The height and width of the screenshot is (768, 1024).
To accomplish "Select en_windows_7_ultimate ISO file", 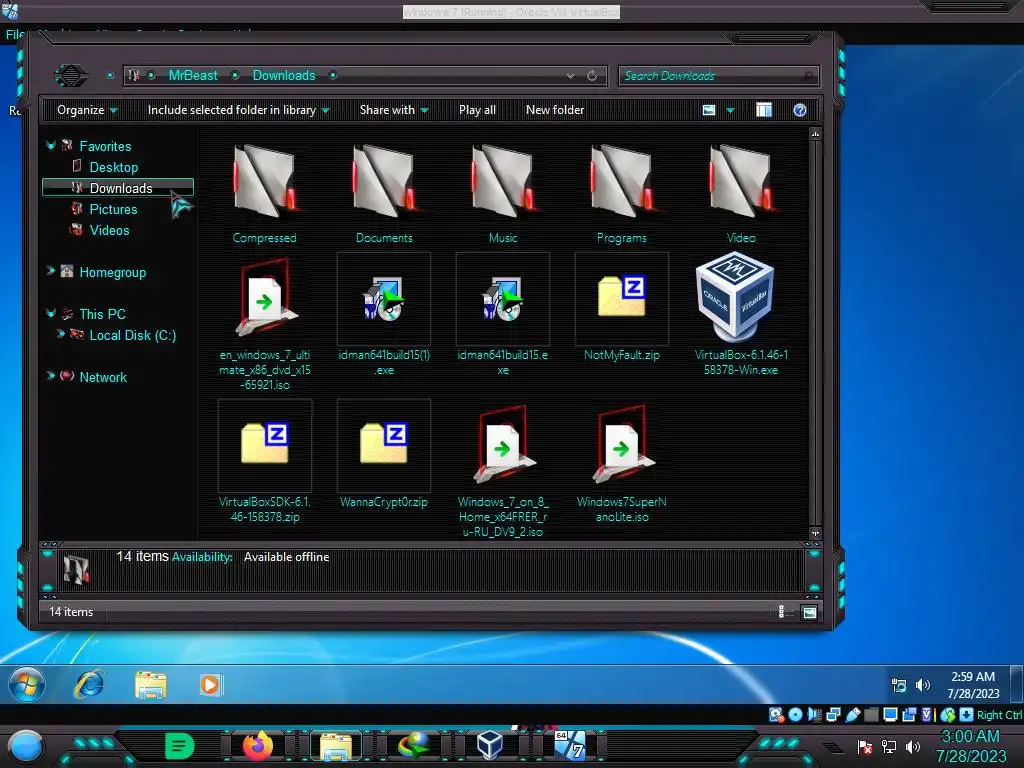I will (264, 323).
